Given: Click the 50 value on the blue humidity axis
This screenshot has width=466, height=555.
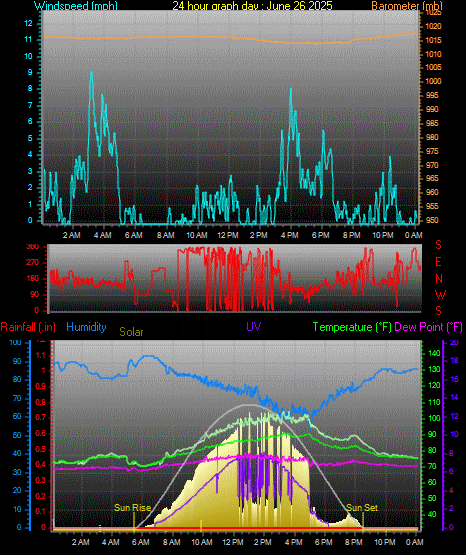Looking at the screenshot, I should click(x=17, y=435).
